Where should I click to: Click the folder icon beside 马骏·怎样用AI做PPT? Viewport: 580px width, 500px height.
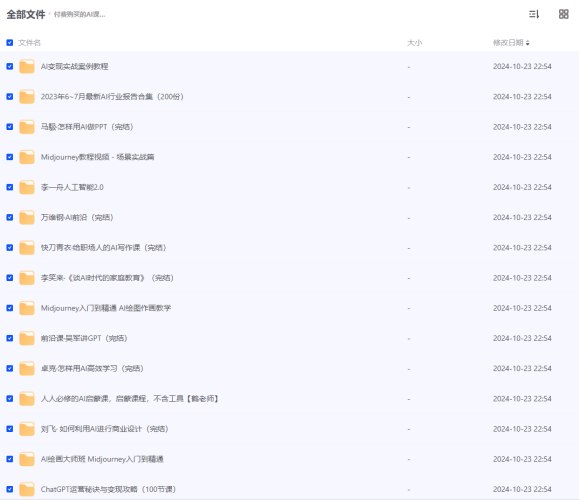27,127
